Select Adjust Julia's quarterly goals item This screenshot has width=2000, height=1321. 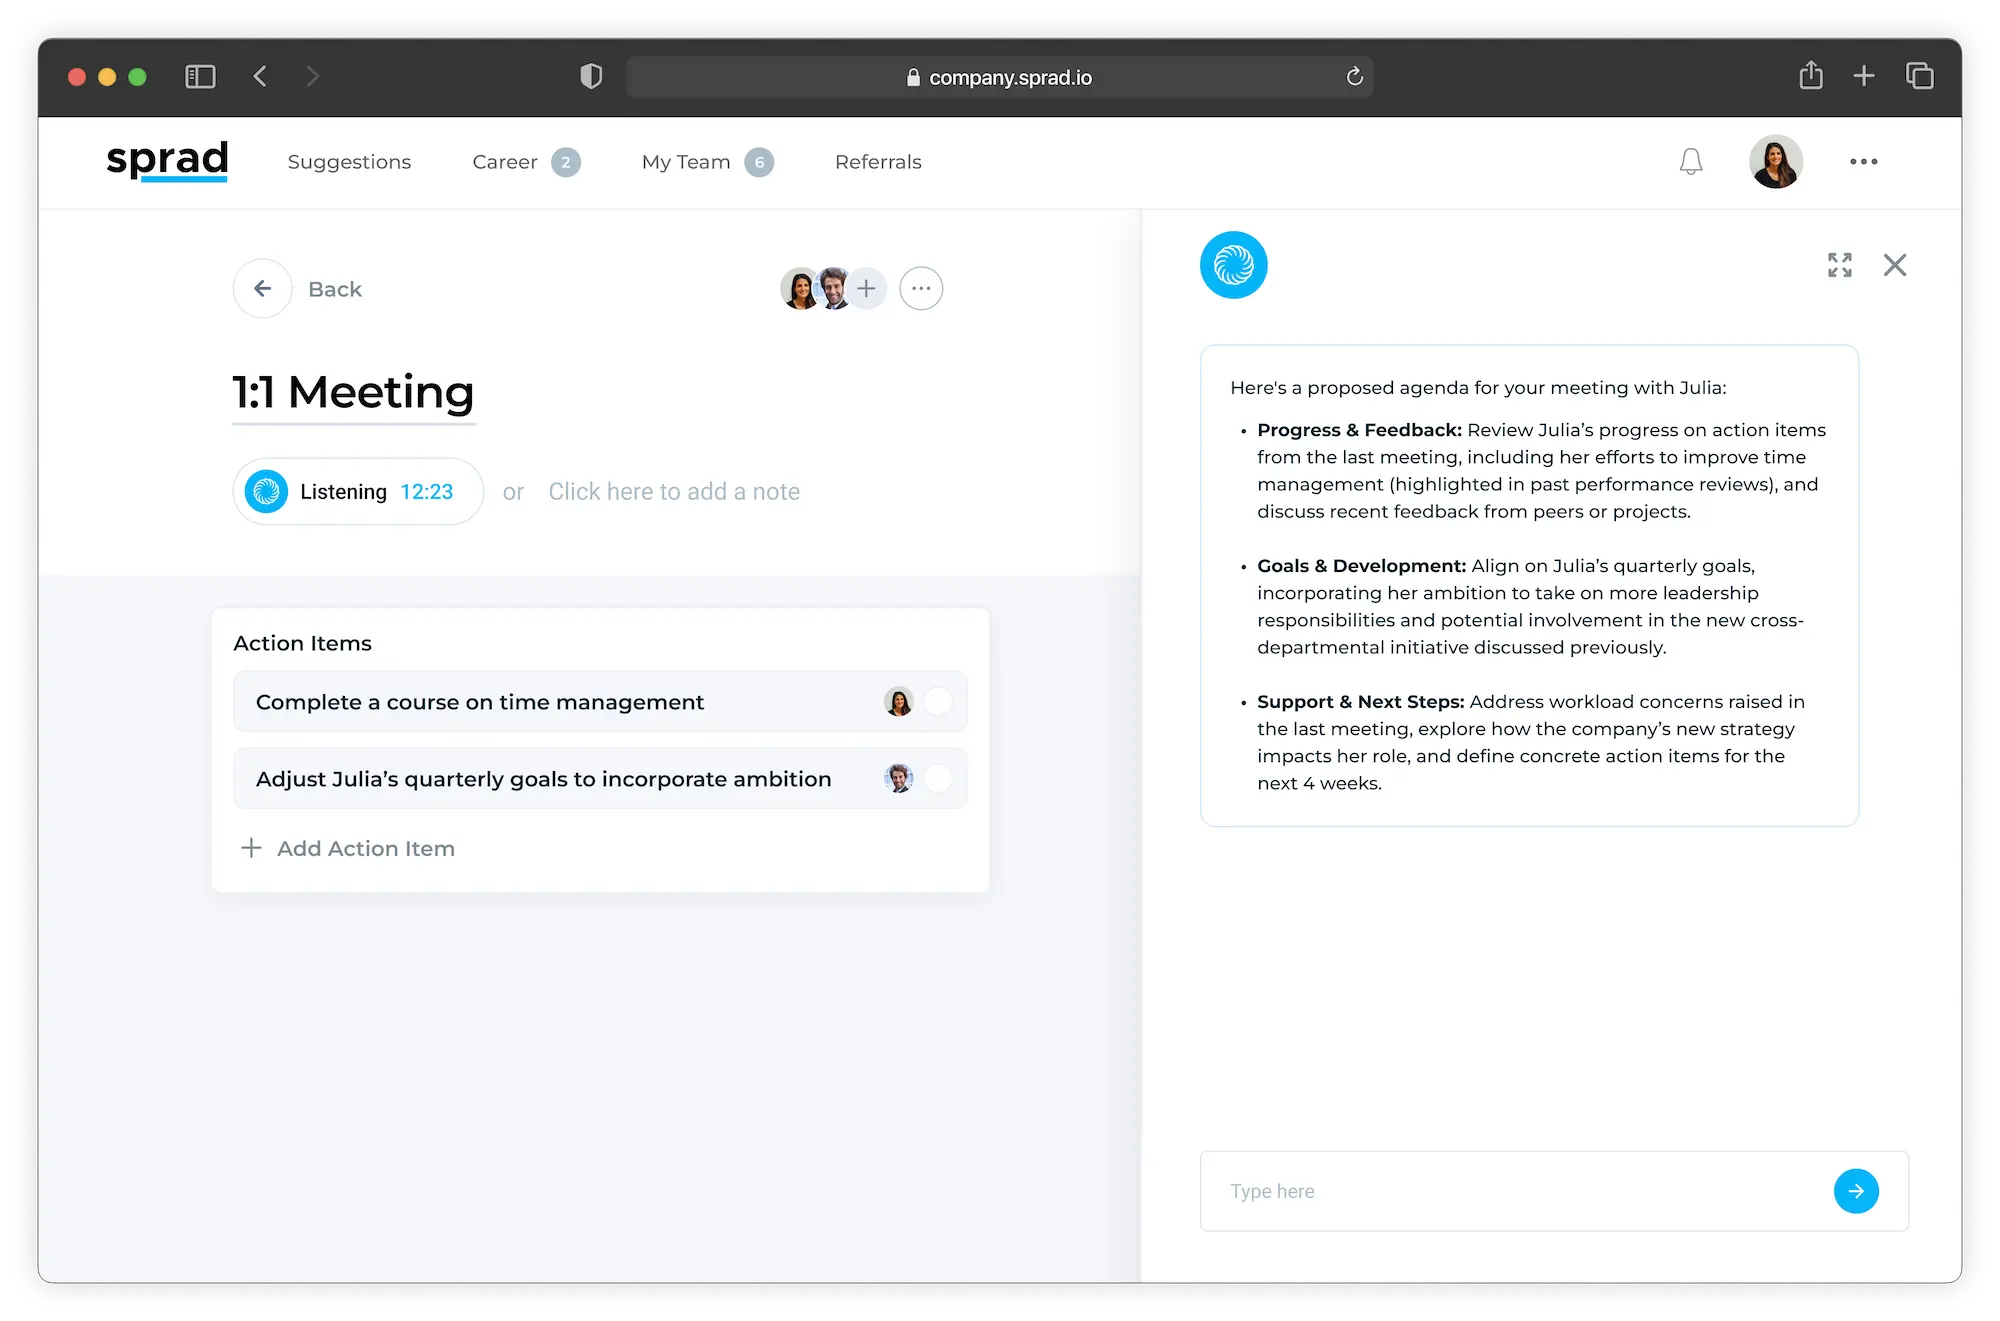click(600, 778)
